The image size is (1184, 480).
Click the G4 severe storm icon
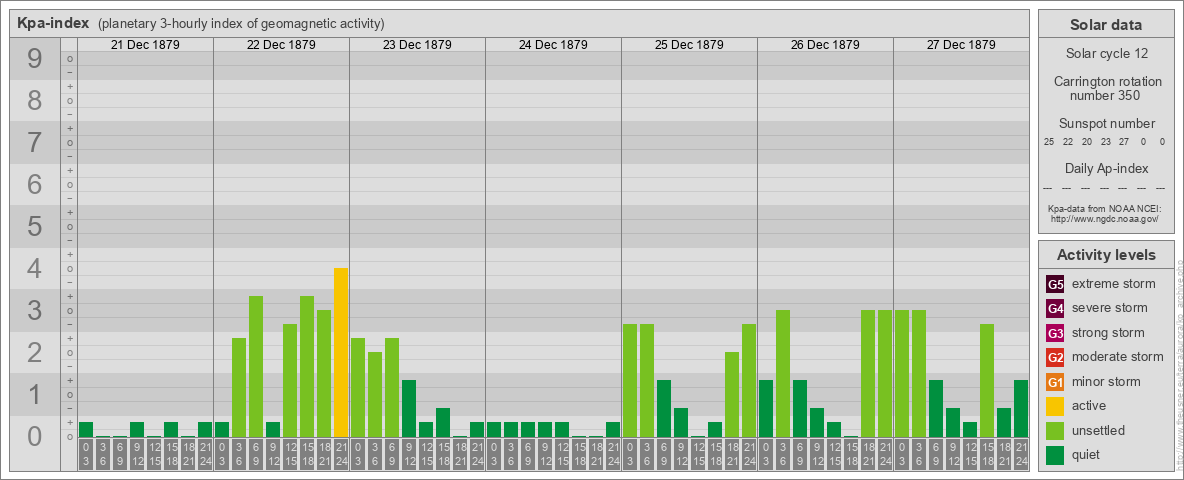1055,308
